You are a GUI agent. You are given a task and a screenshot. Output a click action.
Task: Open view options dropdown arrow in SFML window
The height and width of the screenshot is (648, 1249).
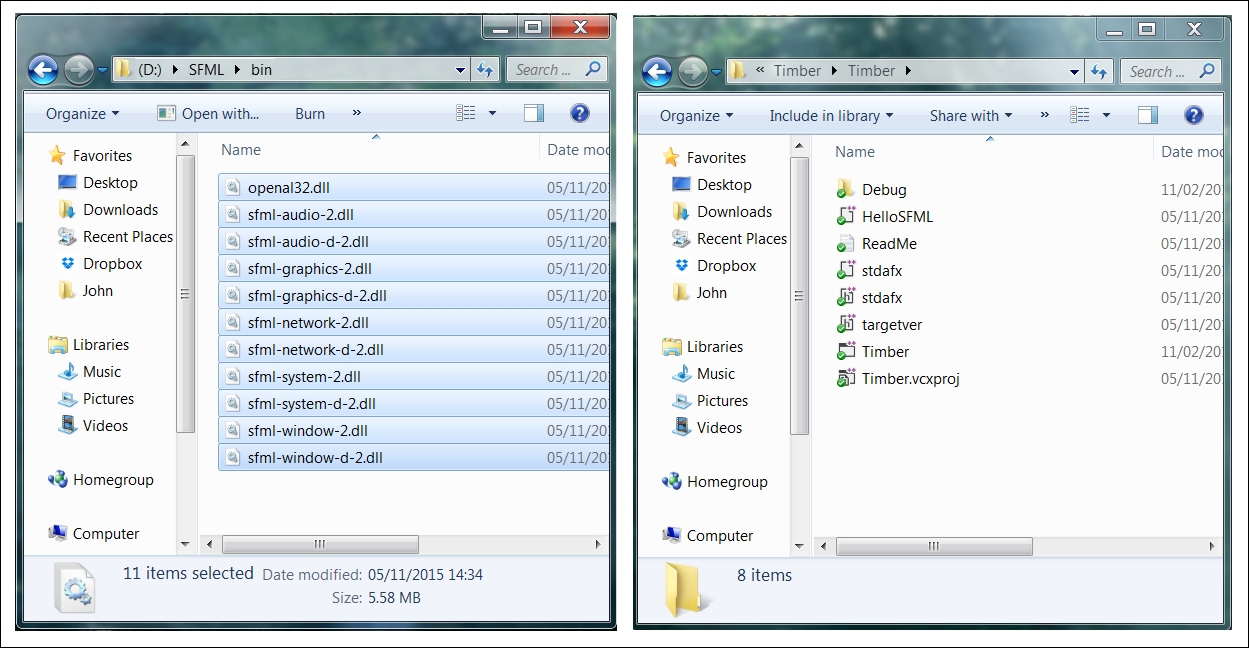click(492, 114)
